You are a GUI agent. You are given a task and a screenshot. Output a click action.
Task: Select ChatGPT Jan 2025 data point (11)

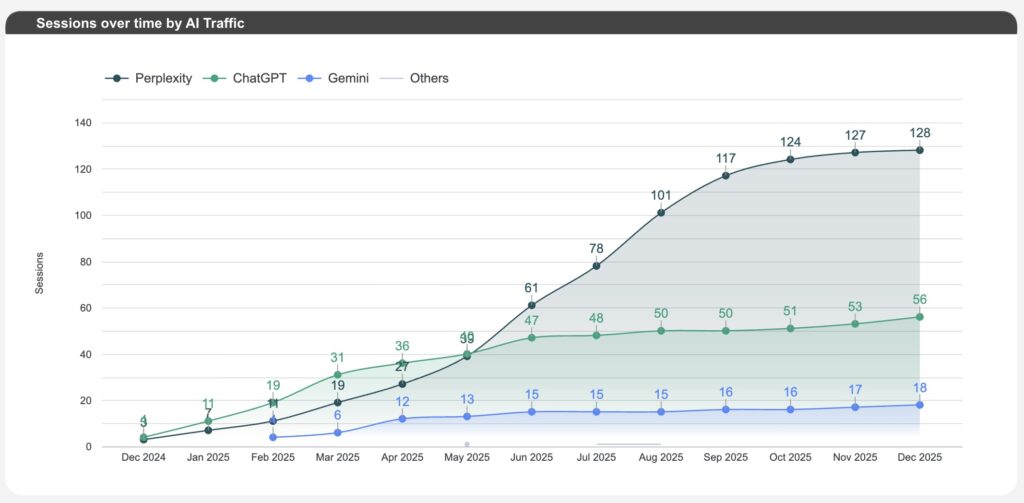(208, 421)
